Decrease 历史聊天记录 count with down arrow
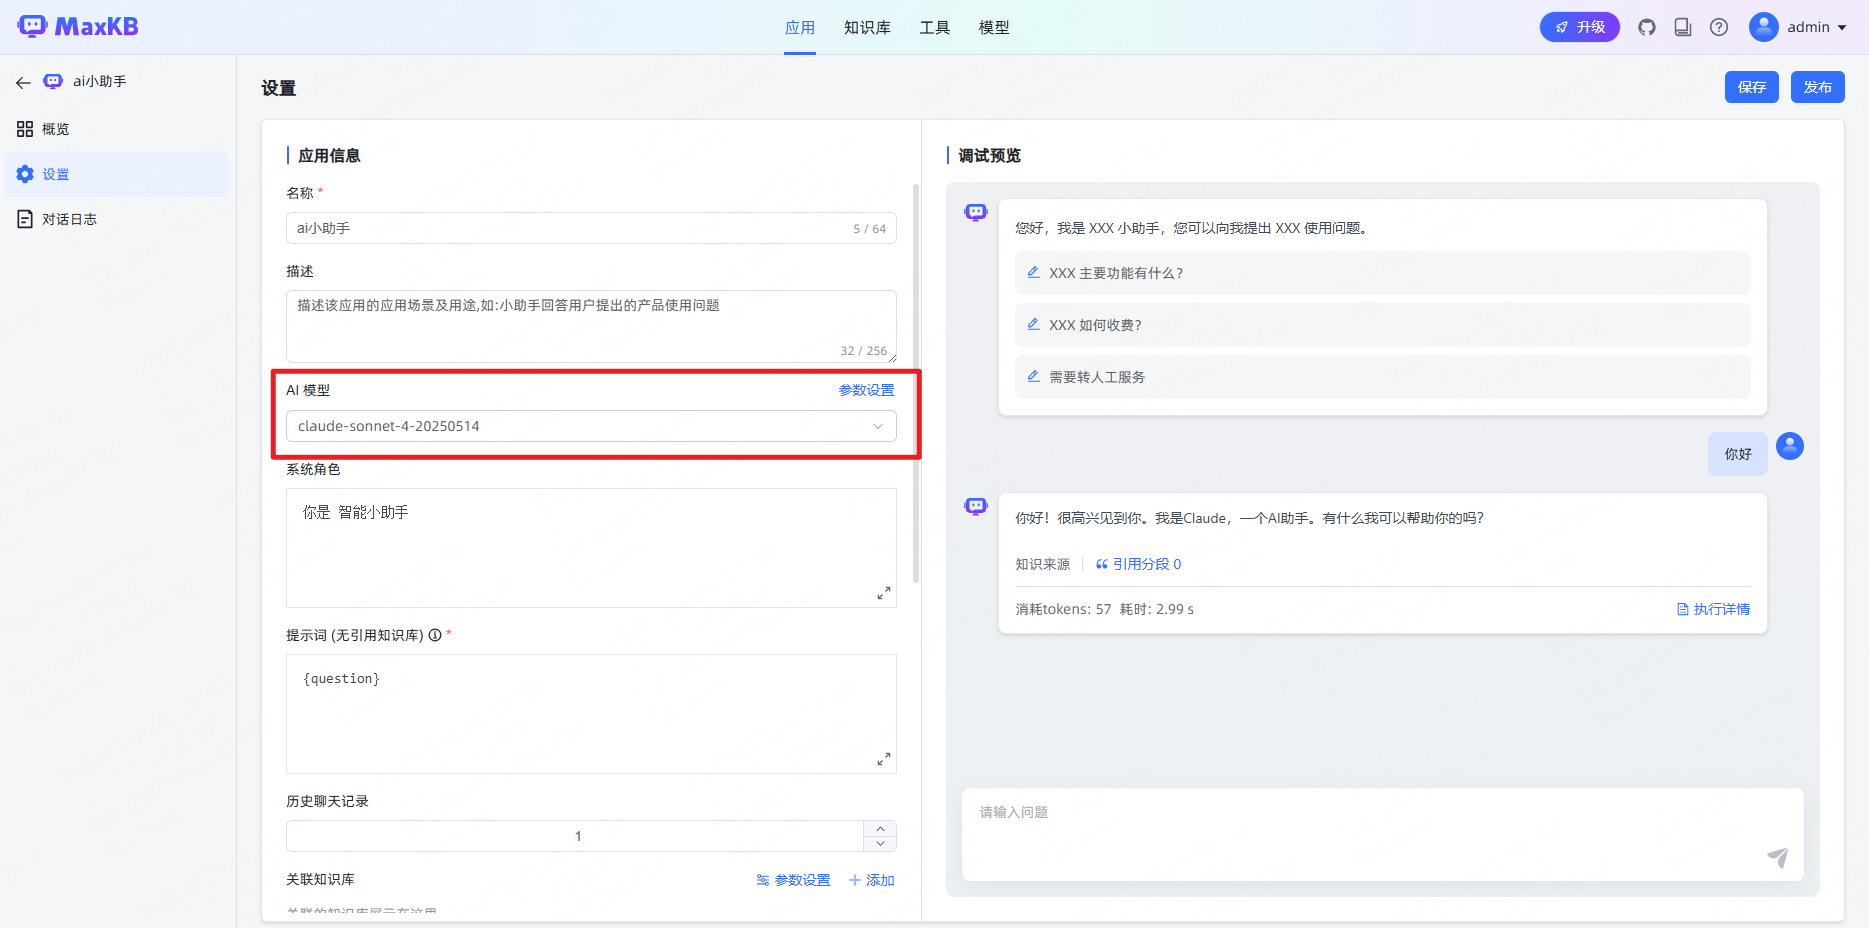This screenshot has width=1869, height=928. (880, 844)
